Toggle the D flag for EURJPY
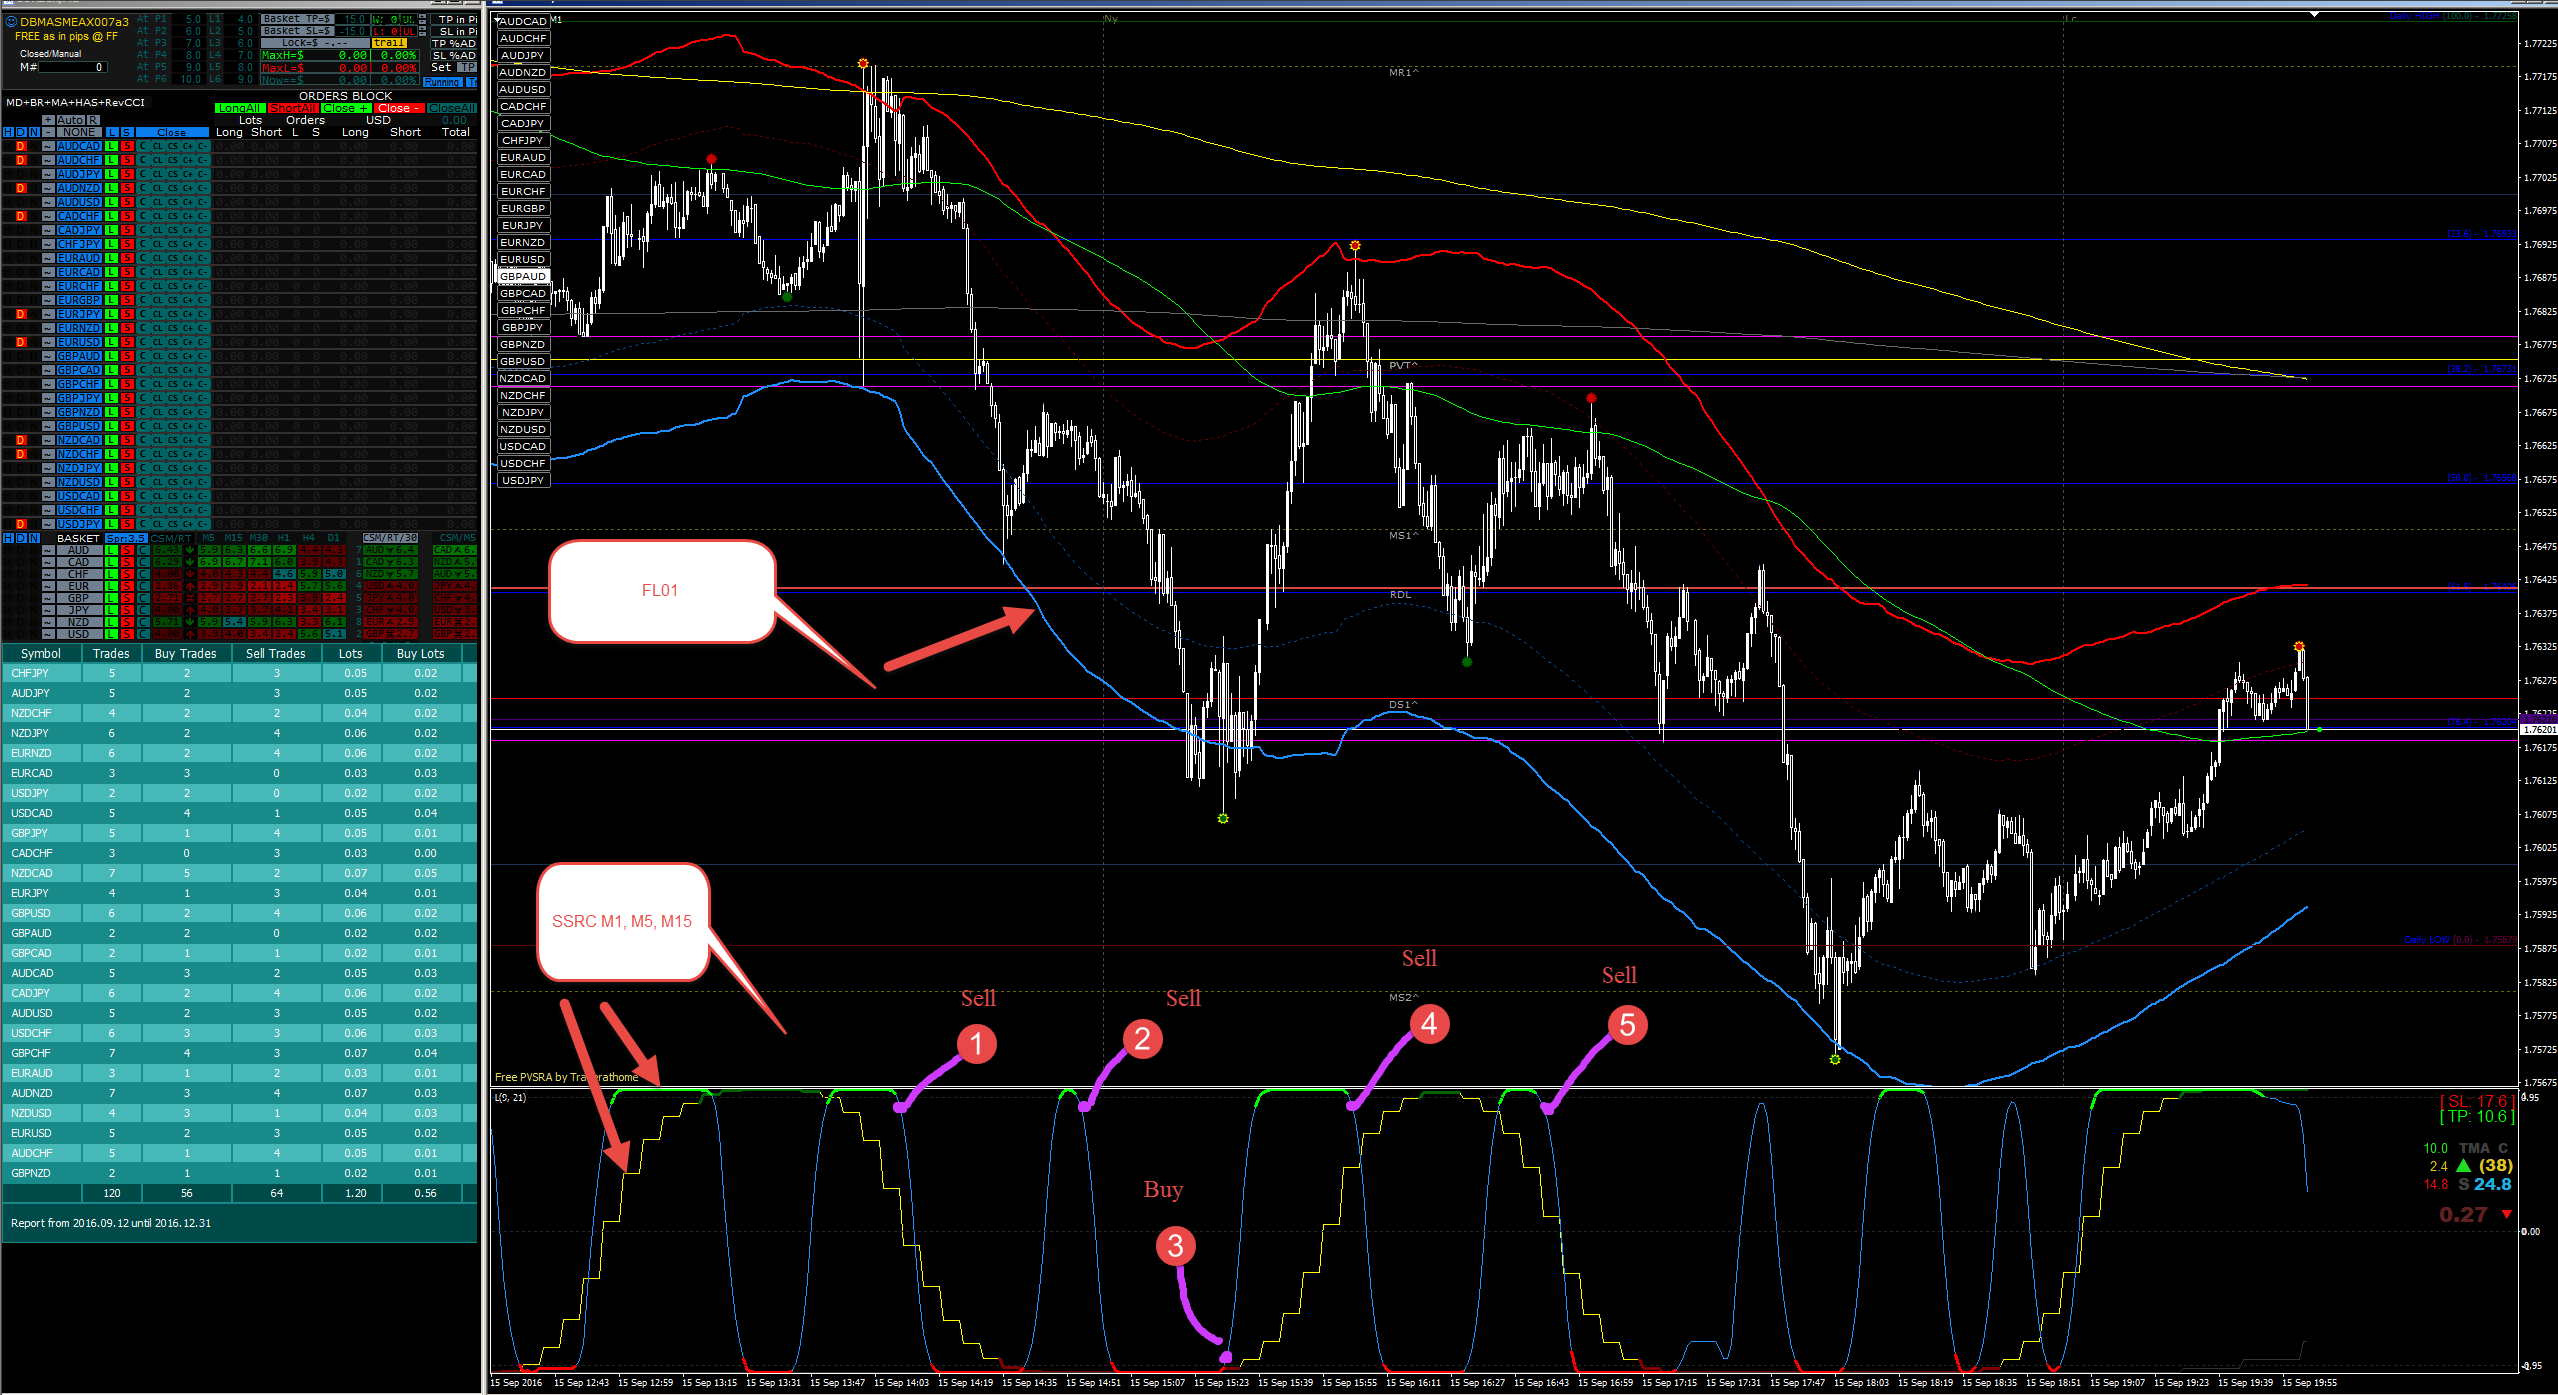 click(x=21, y=314)
